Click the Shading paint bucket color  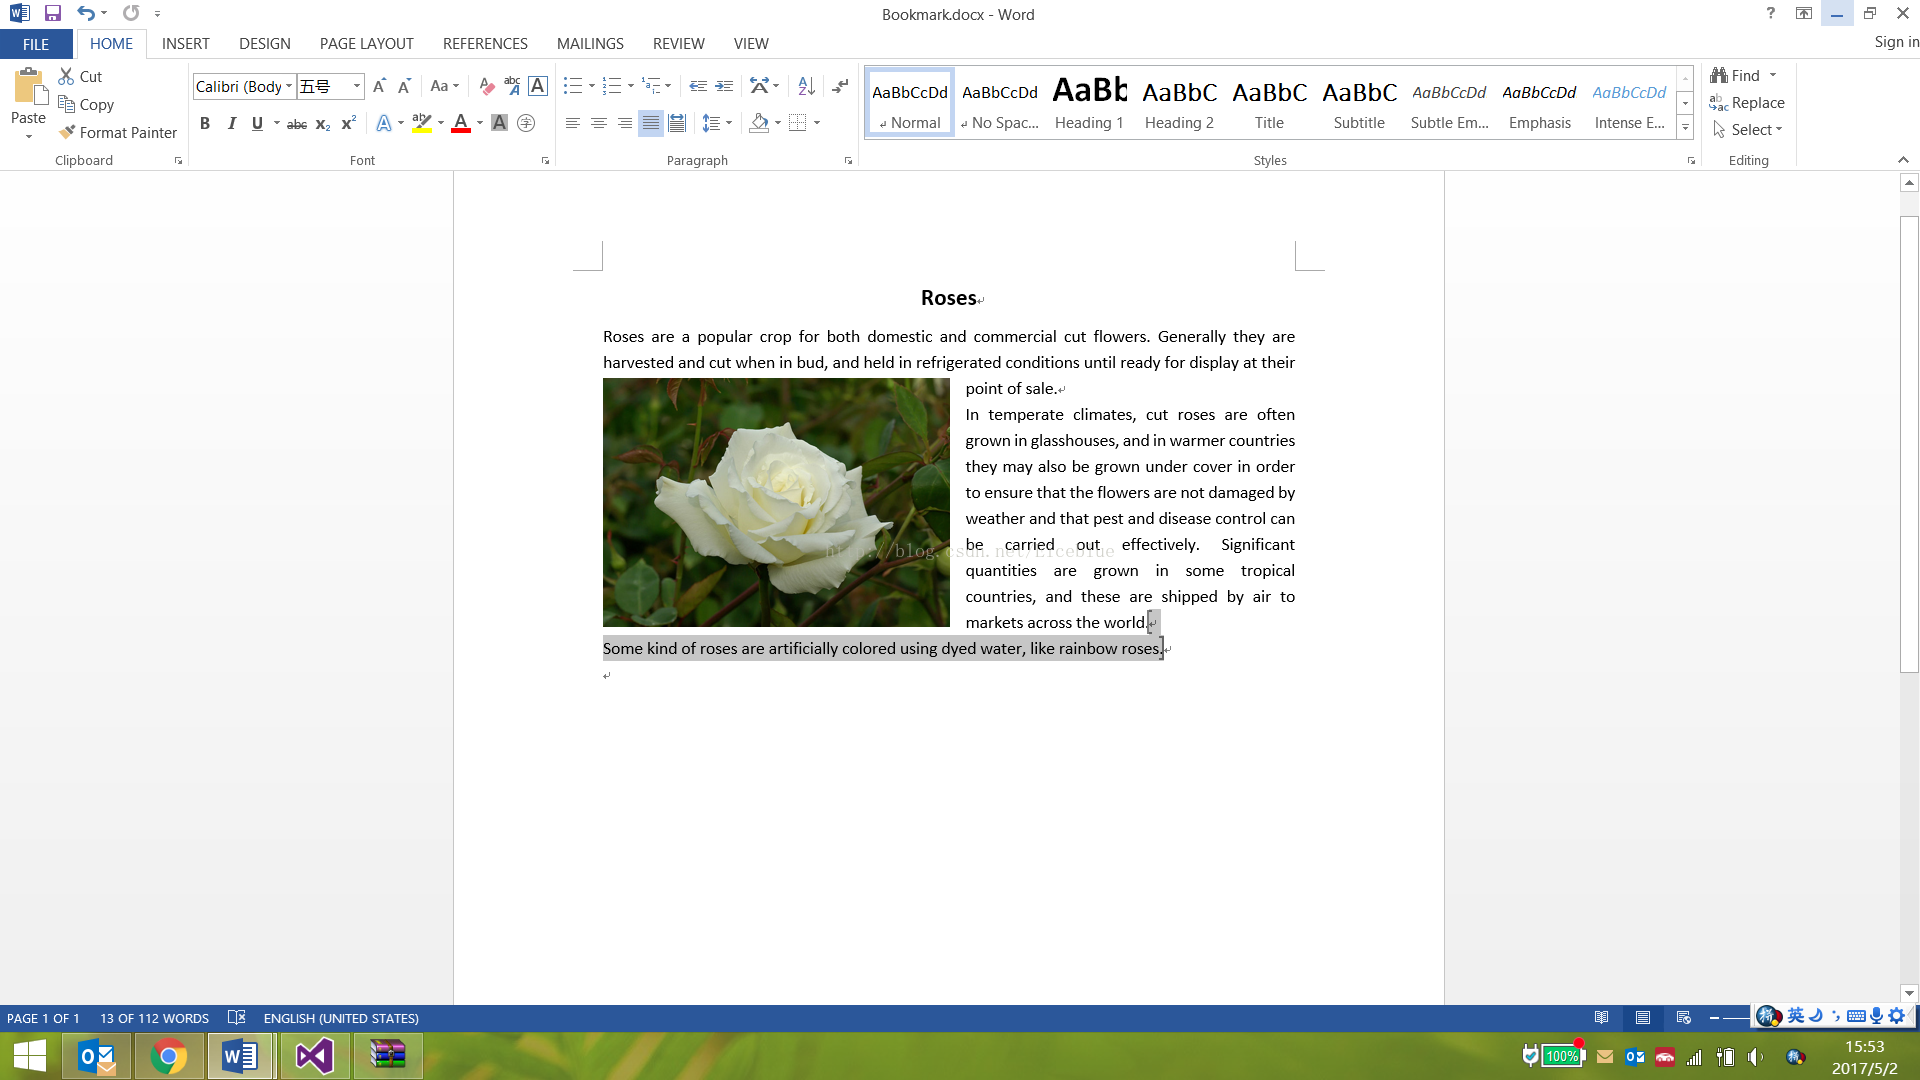pyautogui.click(x=759, y=123)
